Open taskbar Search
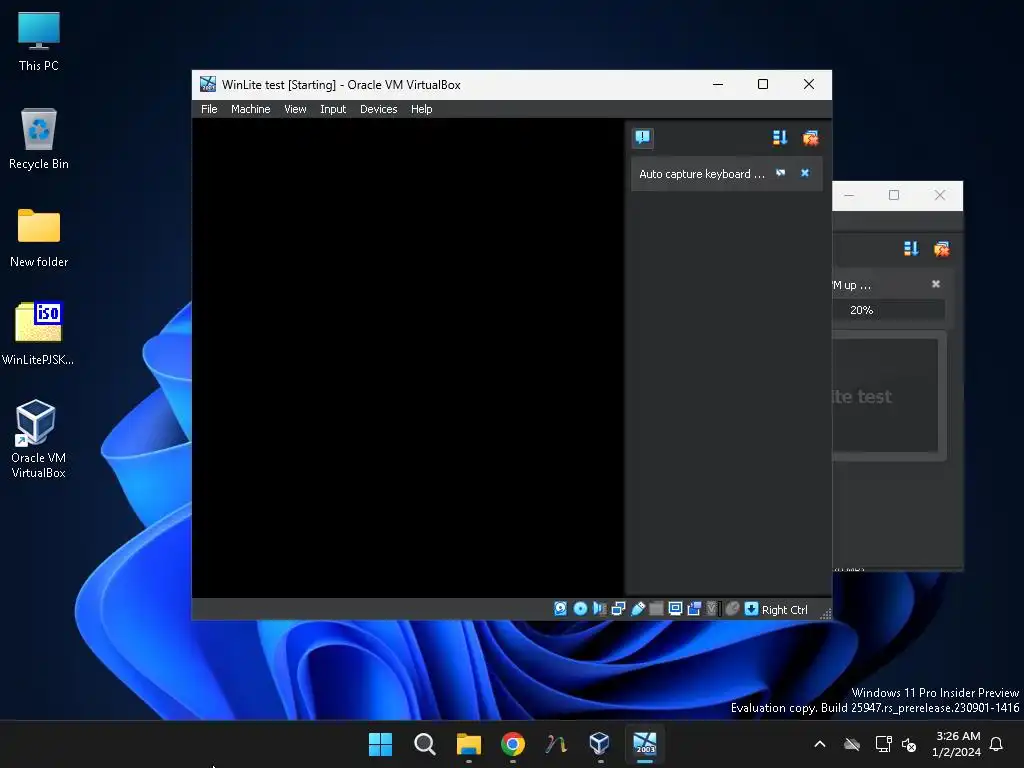Image resolution: width=1024 pixels, height=768 pixels. pyautogui.click(x=424, y=744)
